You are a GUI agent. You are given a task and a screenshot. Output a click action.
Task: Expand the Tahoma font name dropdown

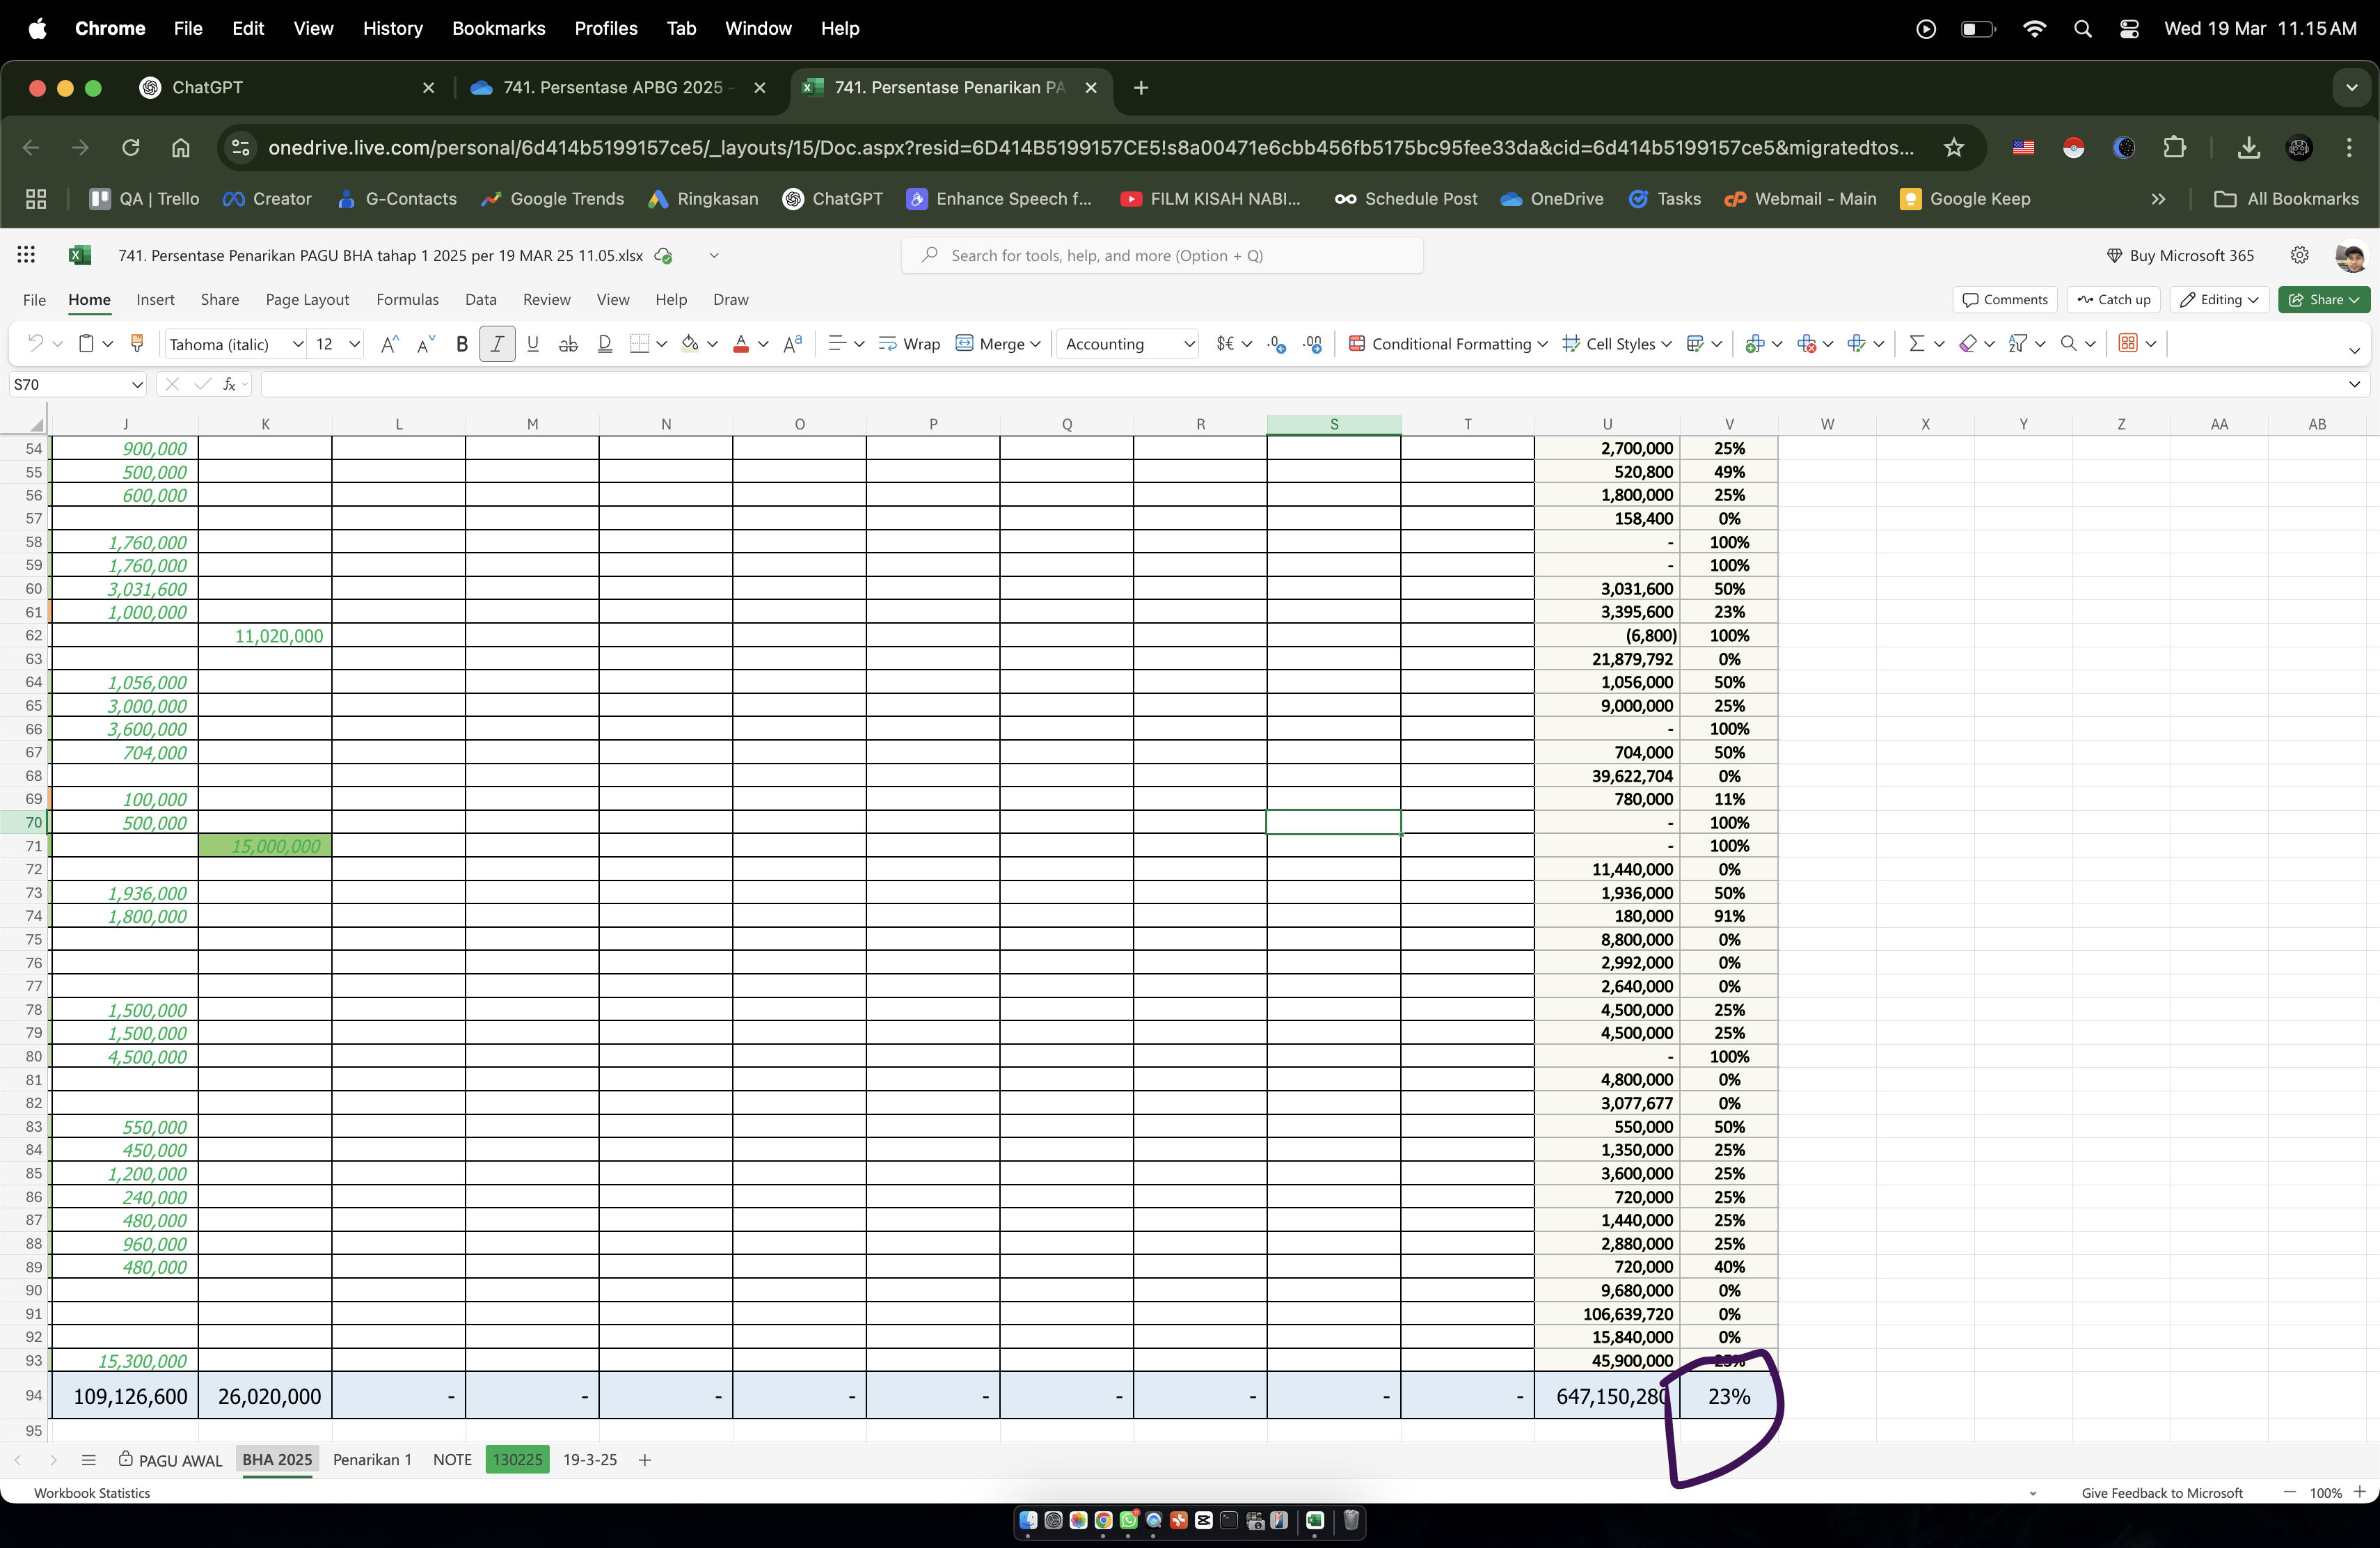click(x=297, y=344)
